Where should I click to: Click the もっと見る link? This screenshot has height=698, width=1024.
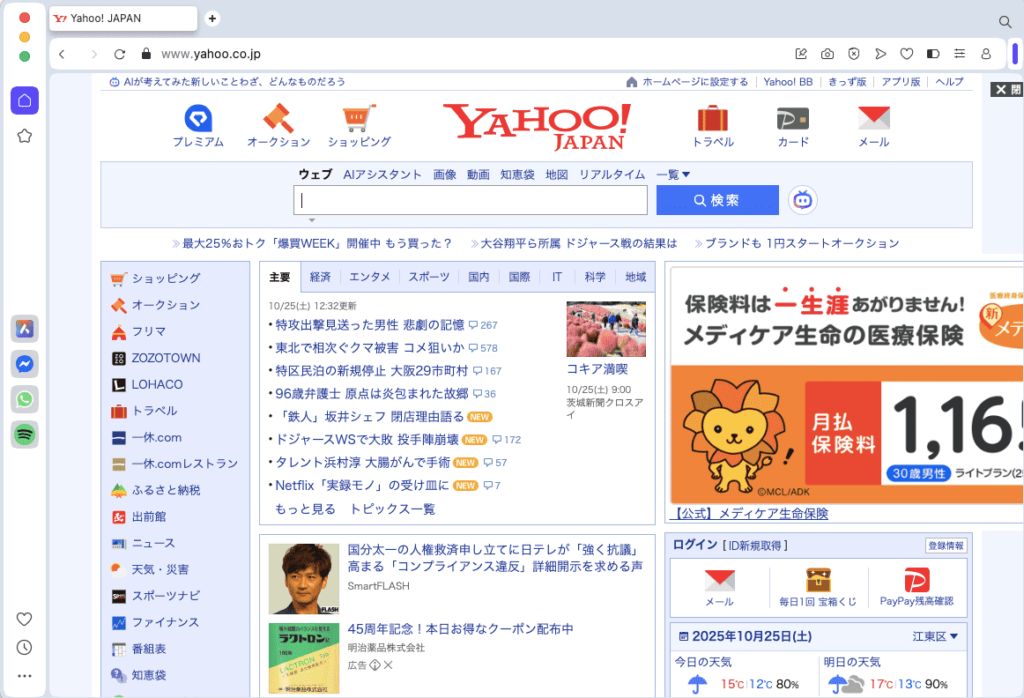pos(305,509)
